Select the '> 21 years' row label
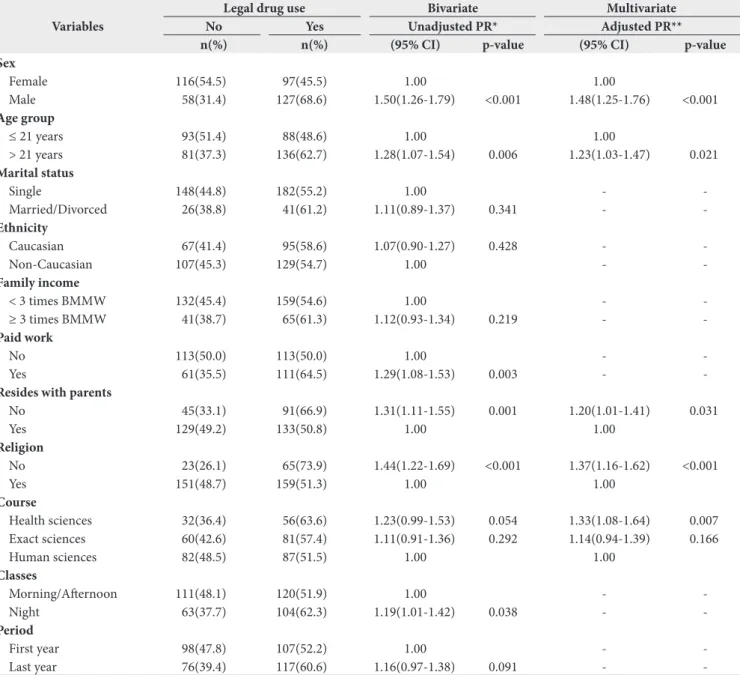This screenshot has width=740, height=675. [36, 155]
